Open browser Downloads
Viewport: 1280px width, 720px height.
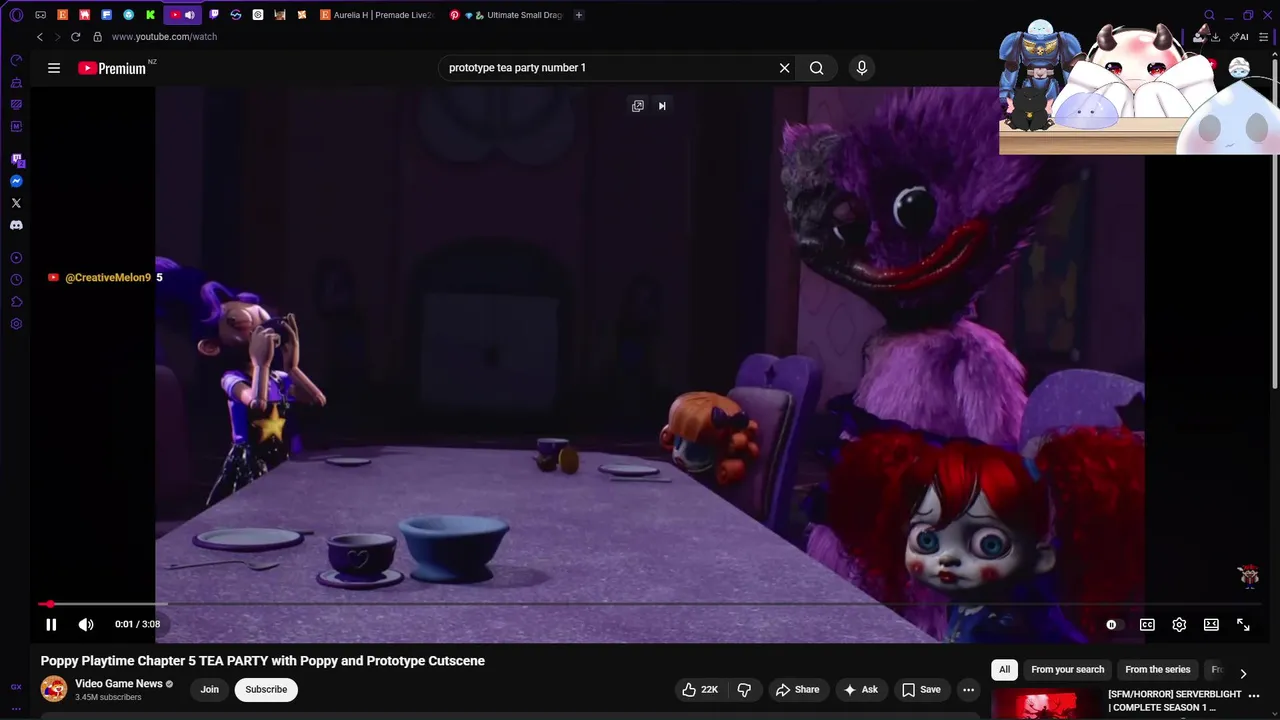[x=1216, y=37]
